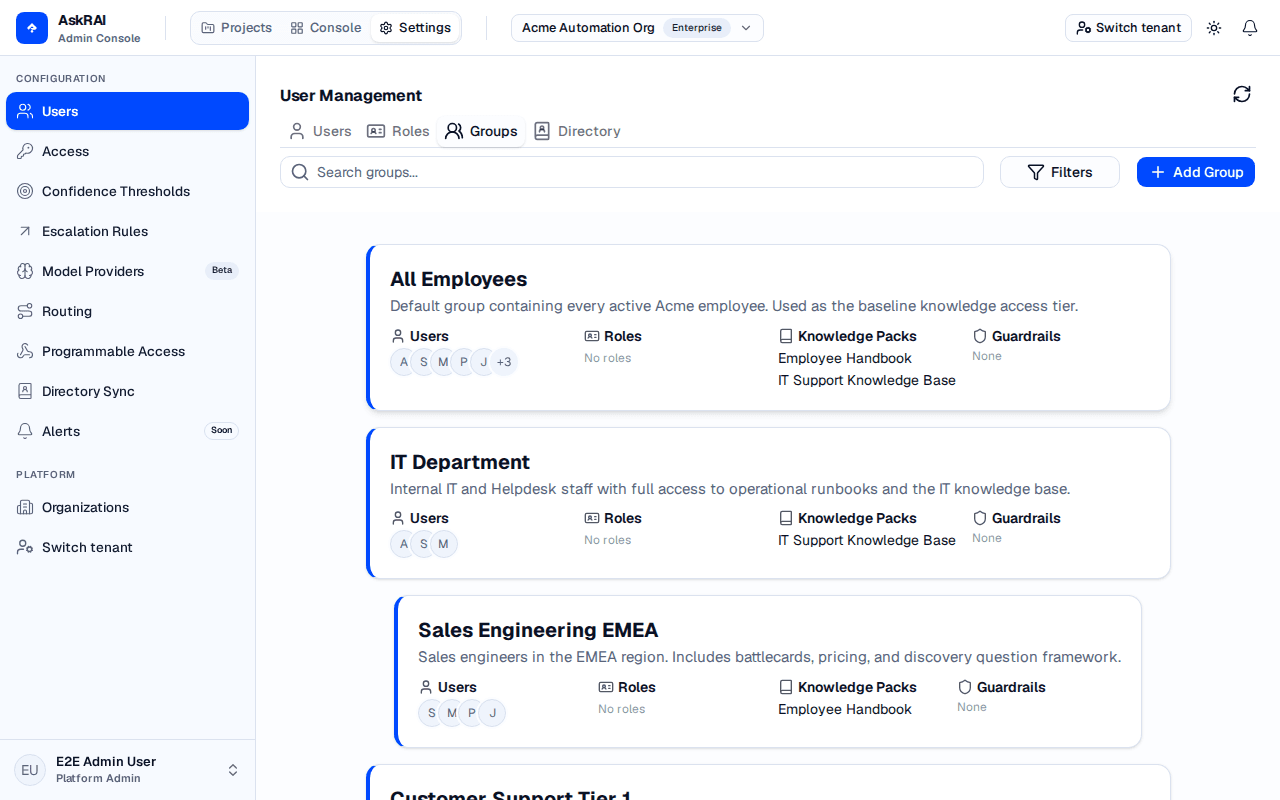1280x800 pixels.
Task: Open Access in the sidebar
Action: point(127,151)
